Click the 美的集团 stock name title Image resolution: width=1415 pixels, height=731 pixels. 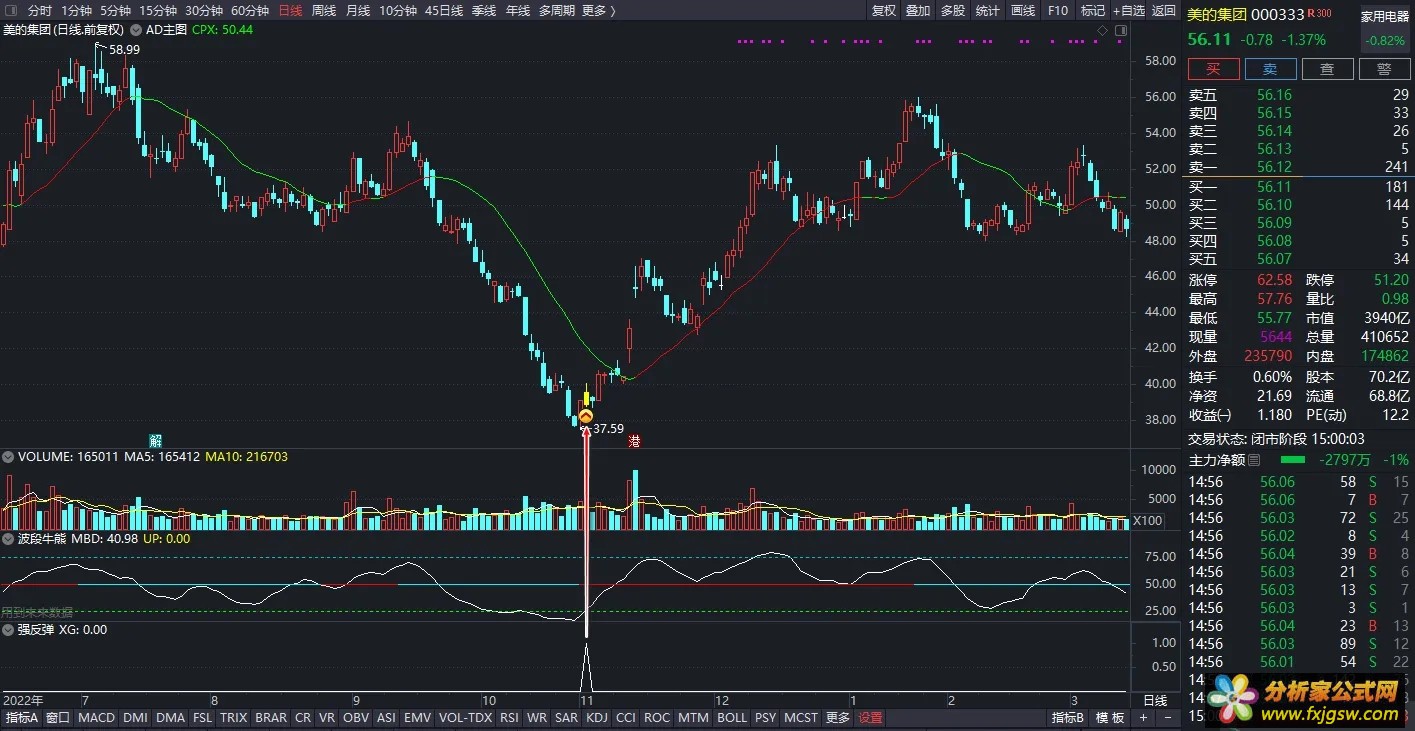pyautogui.click(x=1216, y=14)
